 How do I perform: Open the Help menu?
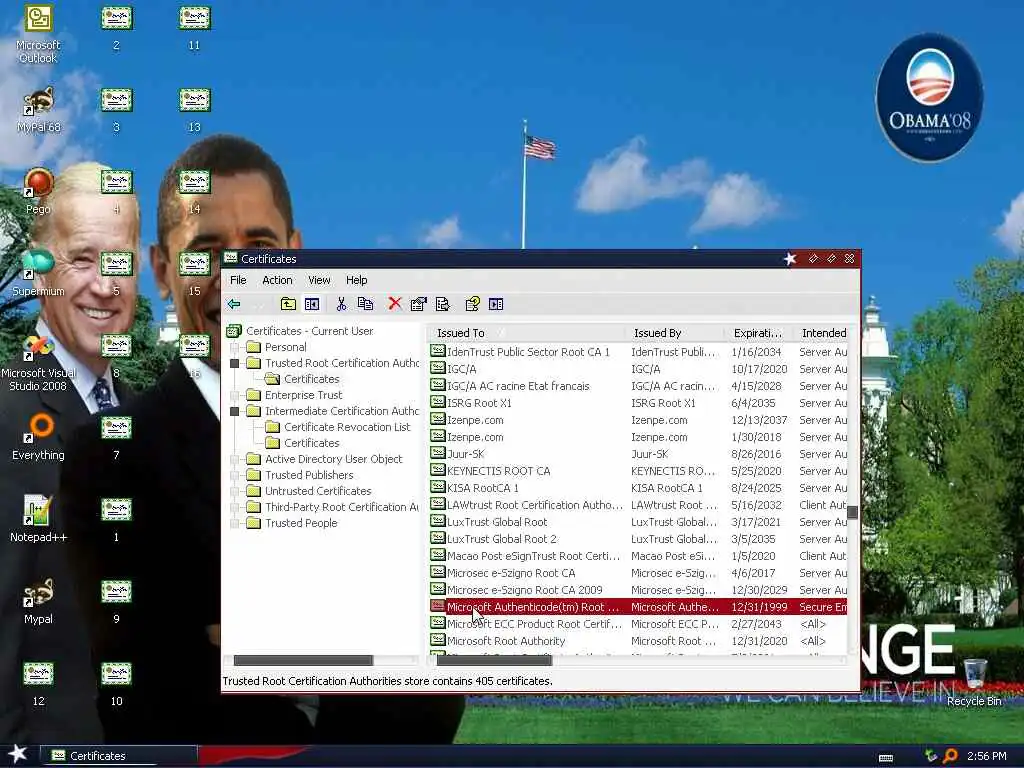pos(357,280)
